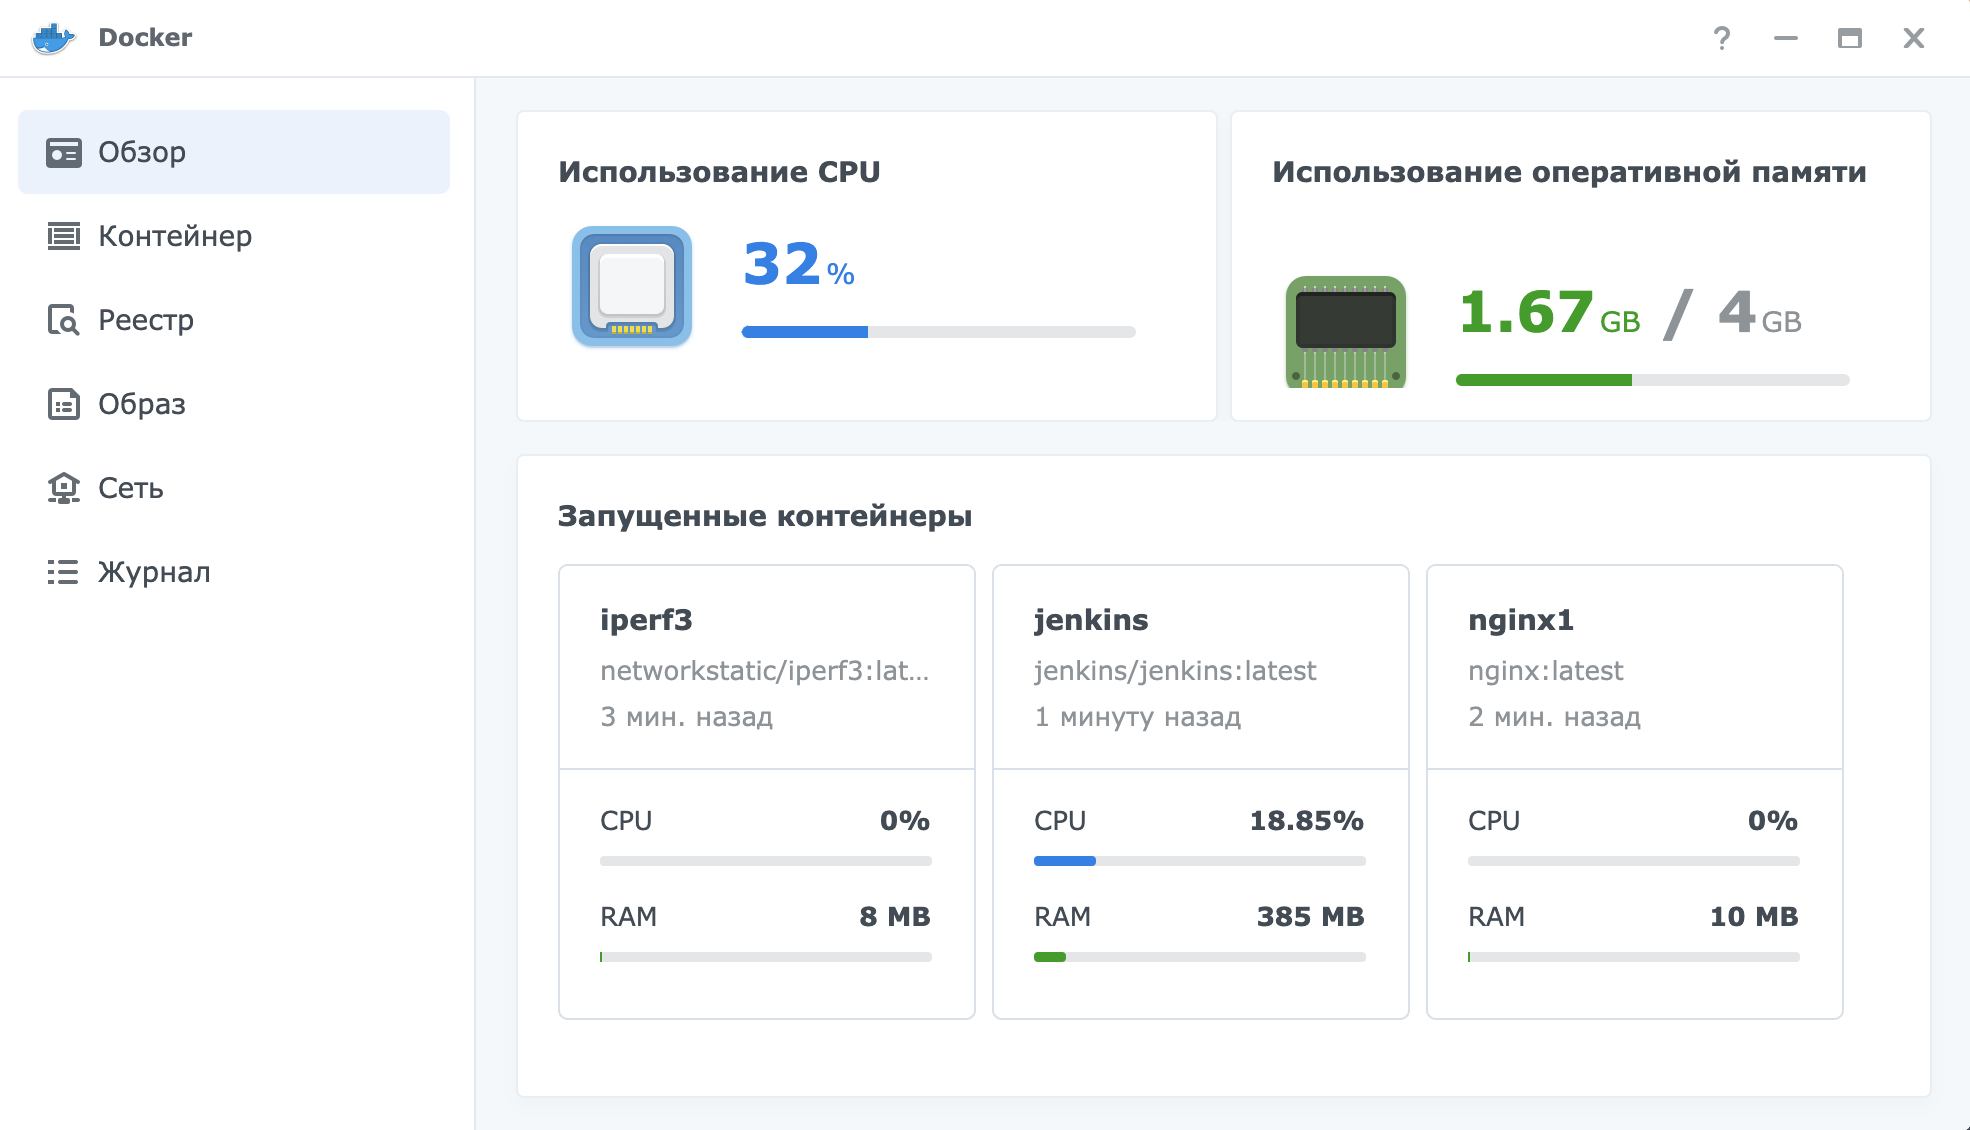
Task: Open the iperf3 container card
Action: (x=646, y=620)
